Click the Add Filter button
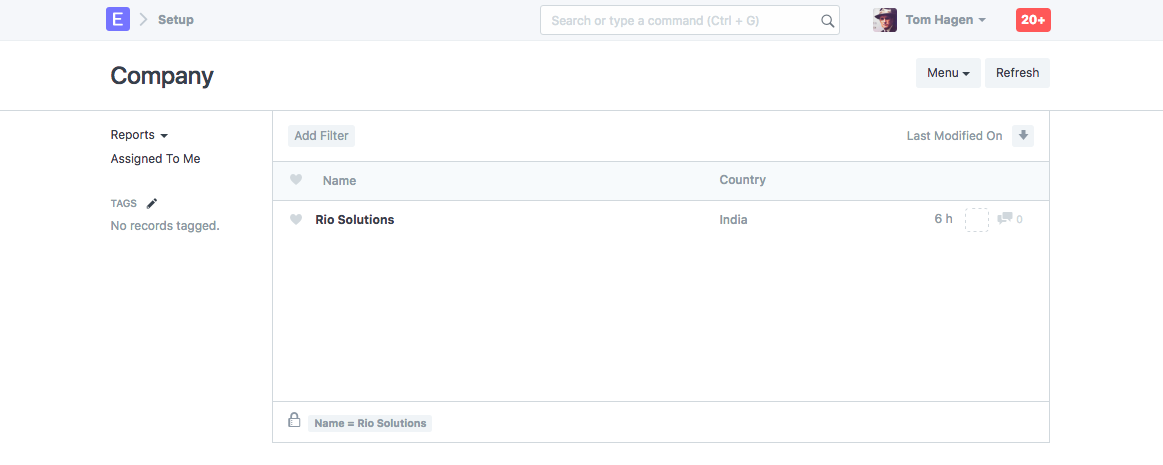Viewport: 1163px width, 465px height. tap(321, 136)
